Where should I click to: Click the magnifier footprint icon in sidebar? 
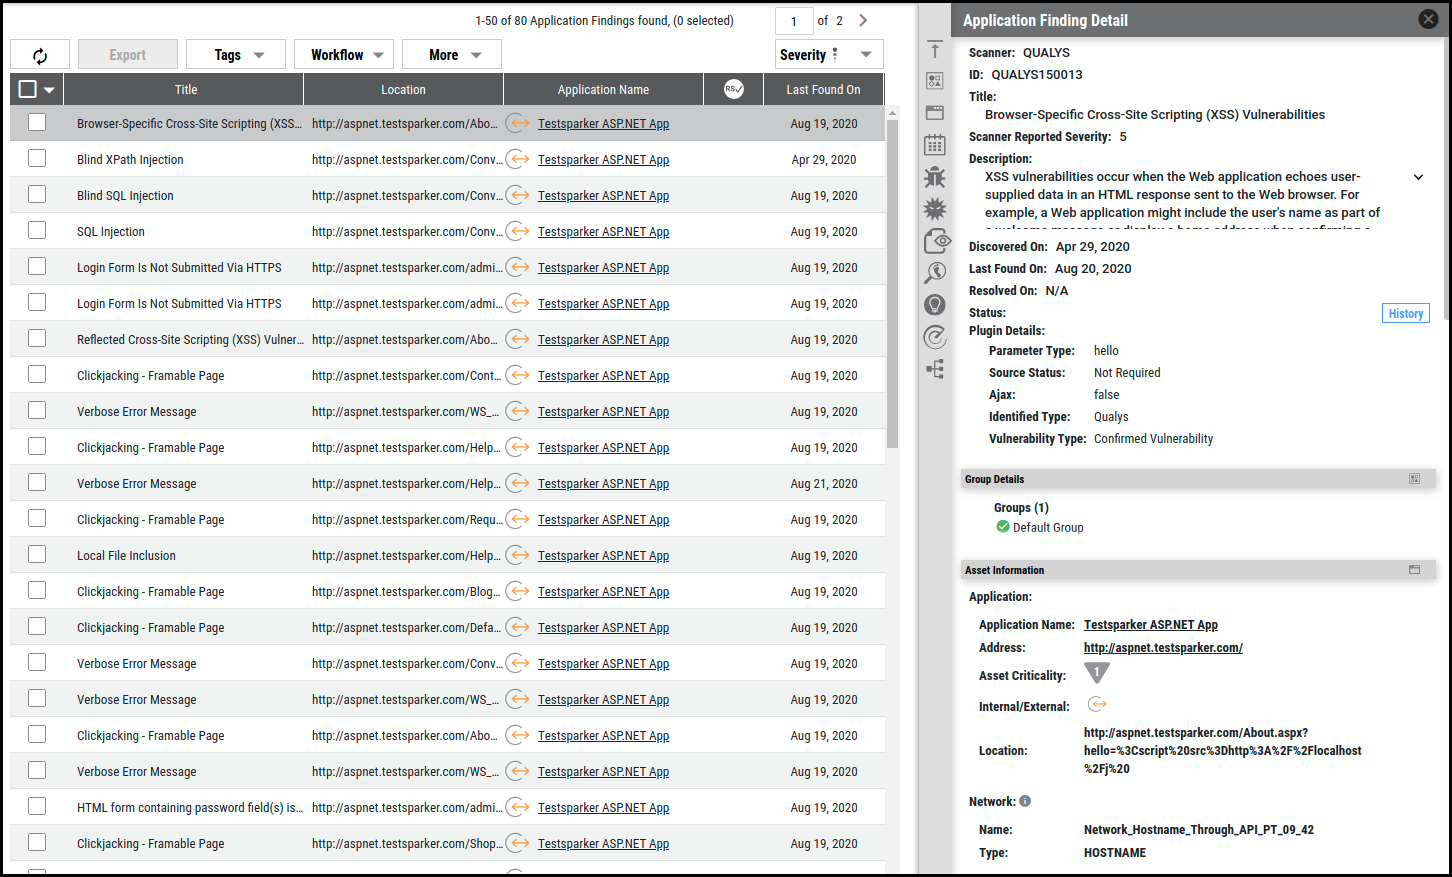pyautogui.click(x=934, y=272)
